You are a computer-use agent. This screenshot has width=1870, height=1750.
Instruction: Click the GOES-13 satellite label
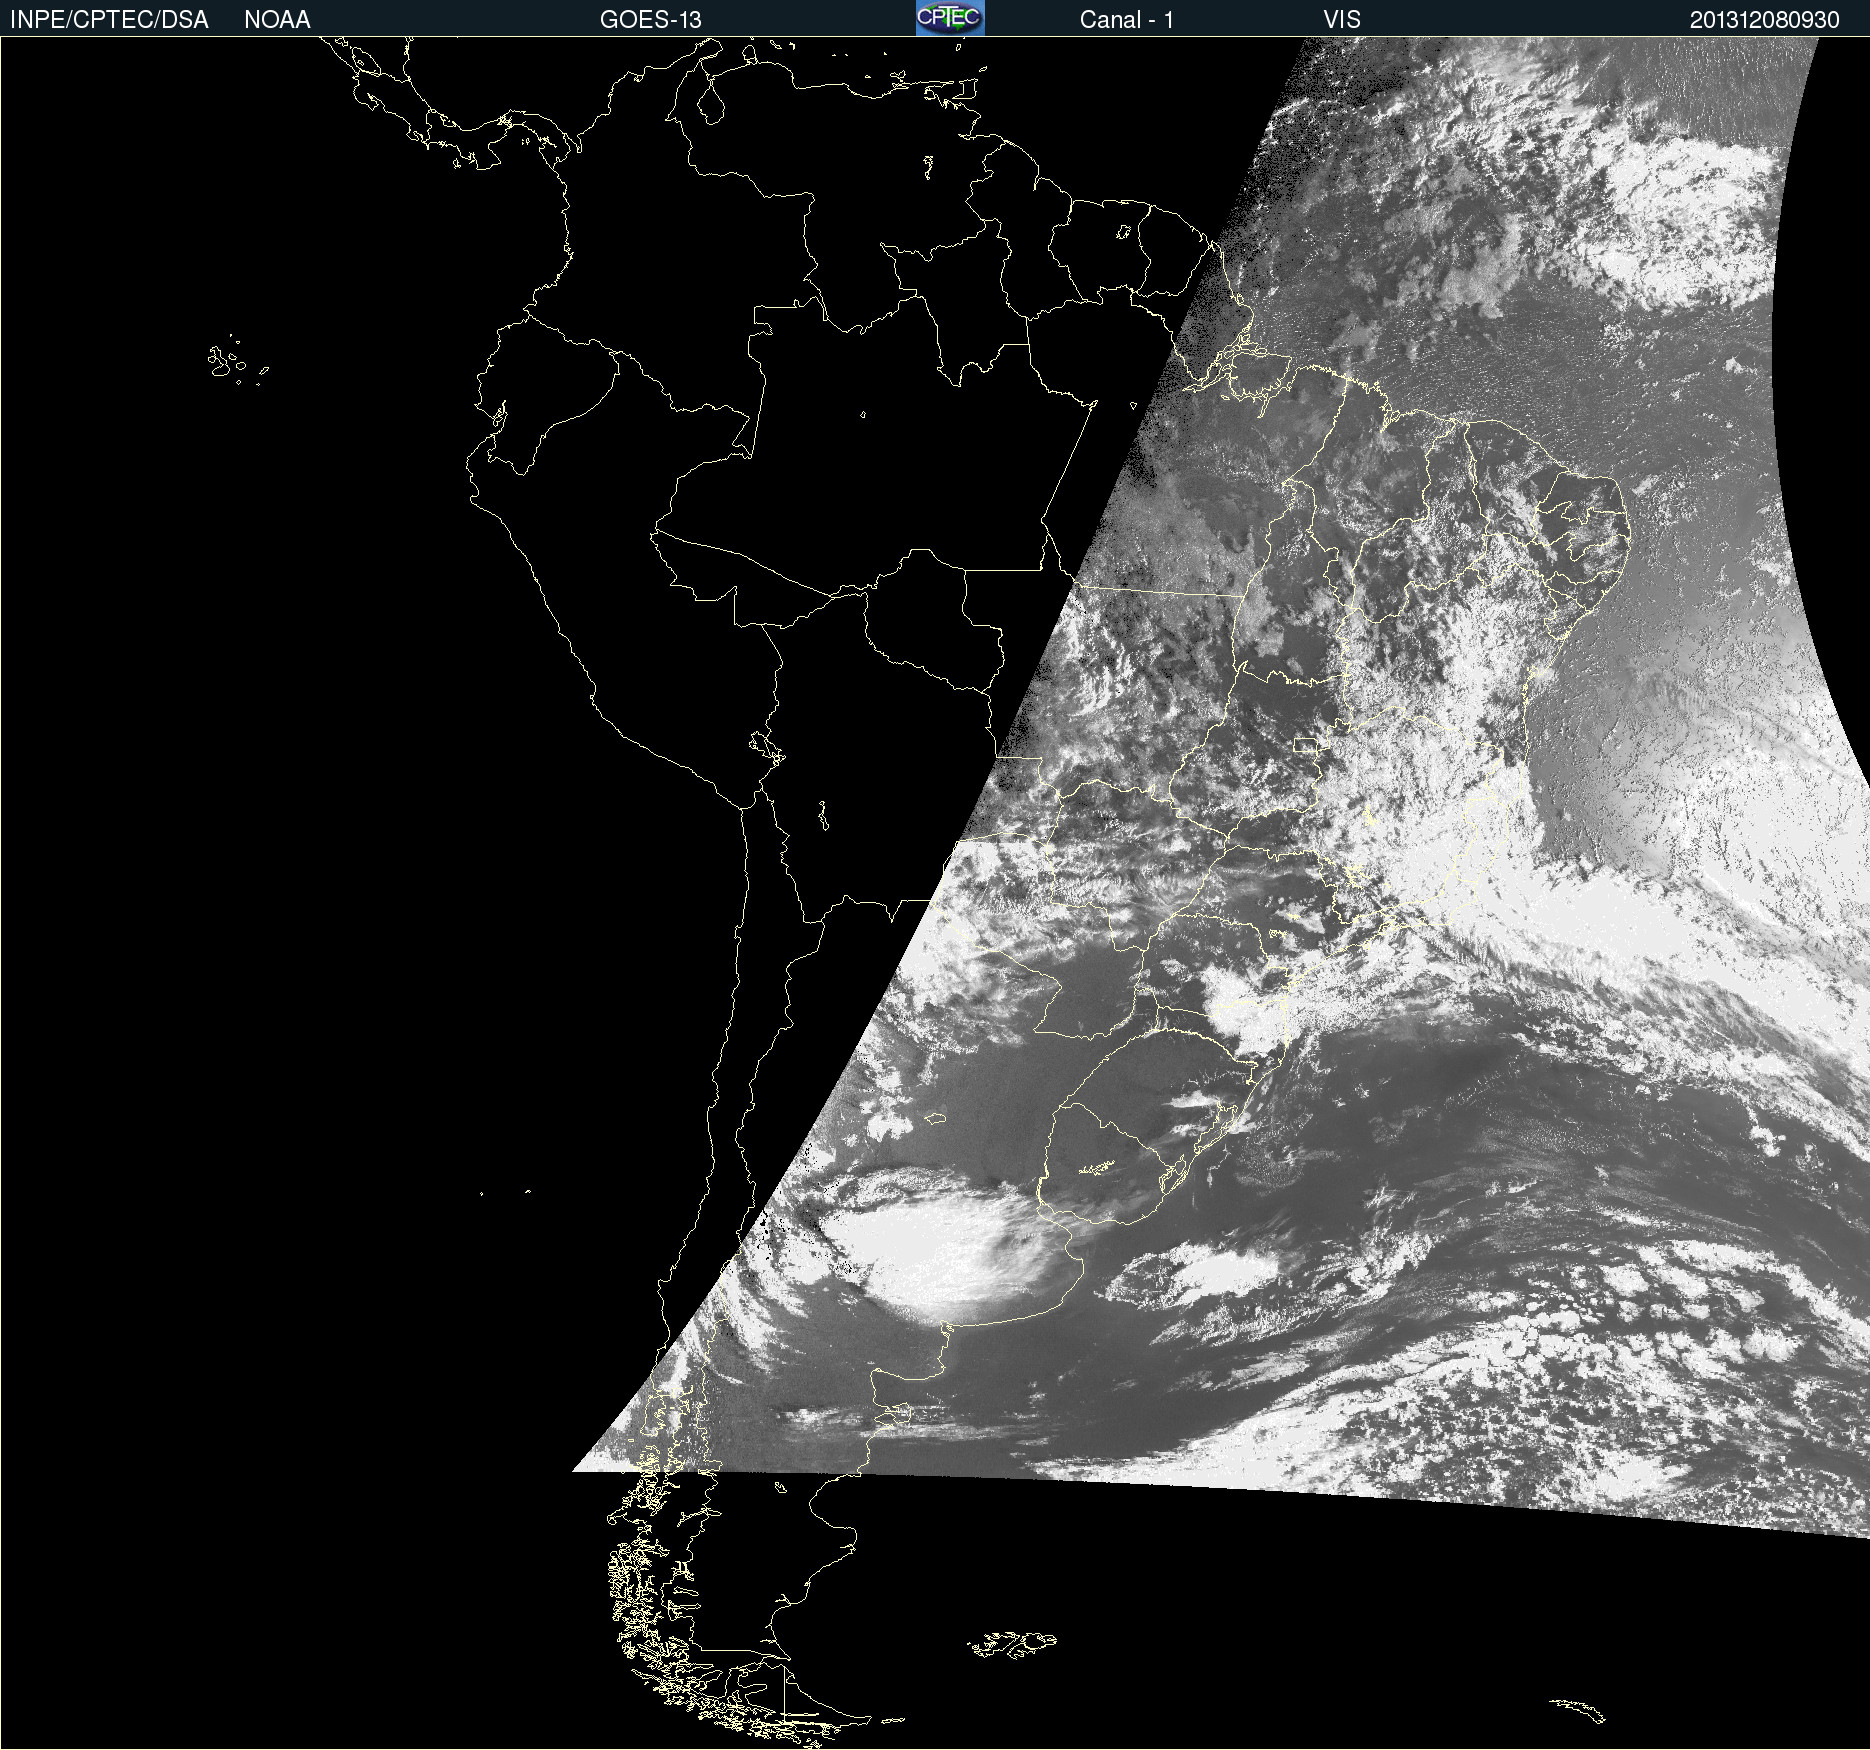(x=651, y=20)
